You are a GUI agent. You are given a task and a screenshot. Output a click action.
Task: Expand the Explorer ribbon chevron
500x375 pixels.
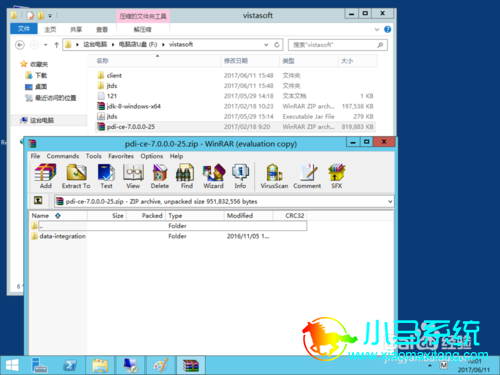coord(377,29)
